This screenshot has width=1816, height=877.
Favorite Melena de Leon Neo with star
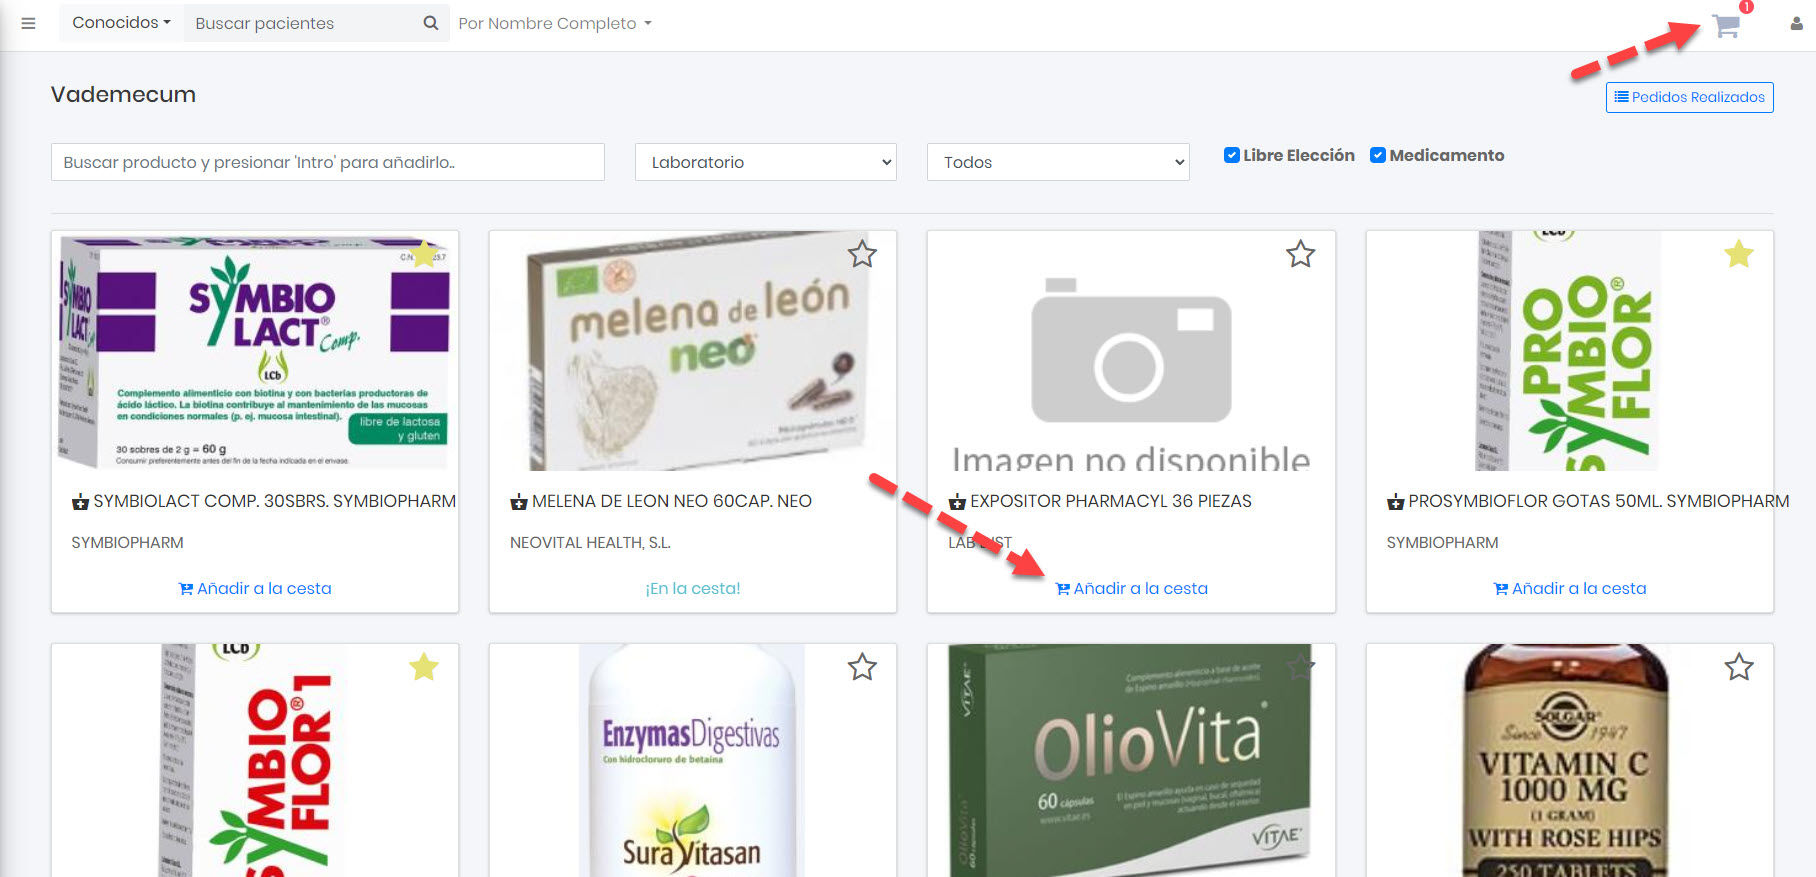[862, 255]
